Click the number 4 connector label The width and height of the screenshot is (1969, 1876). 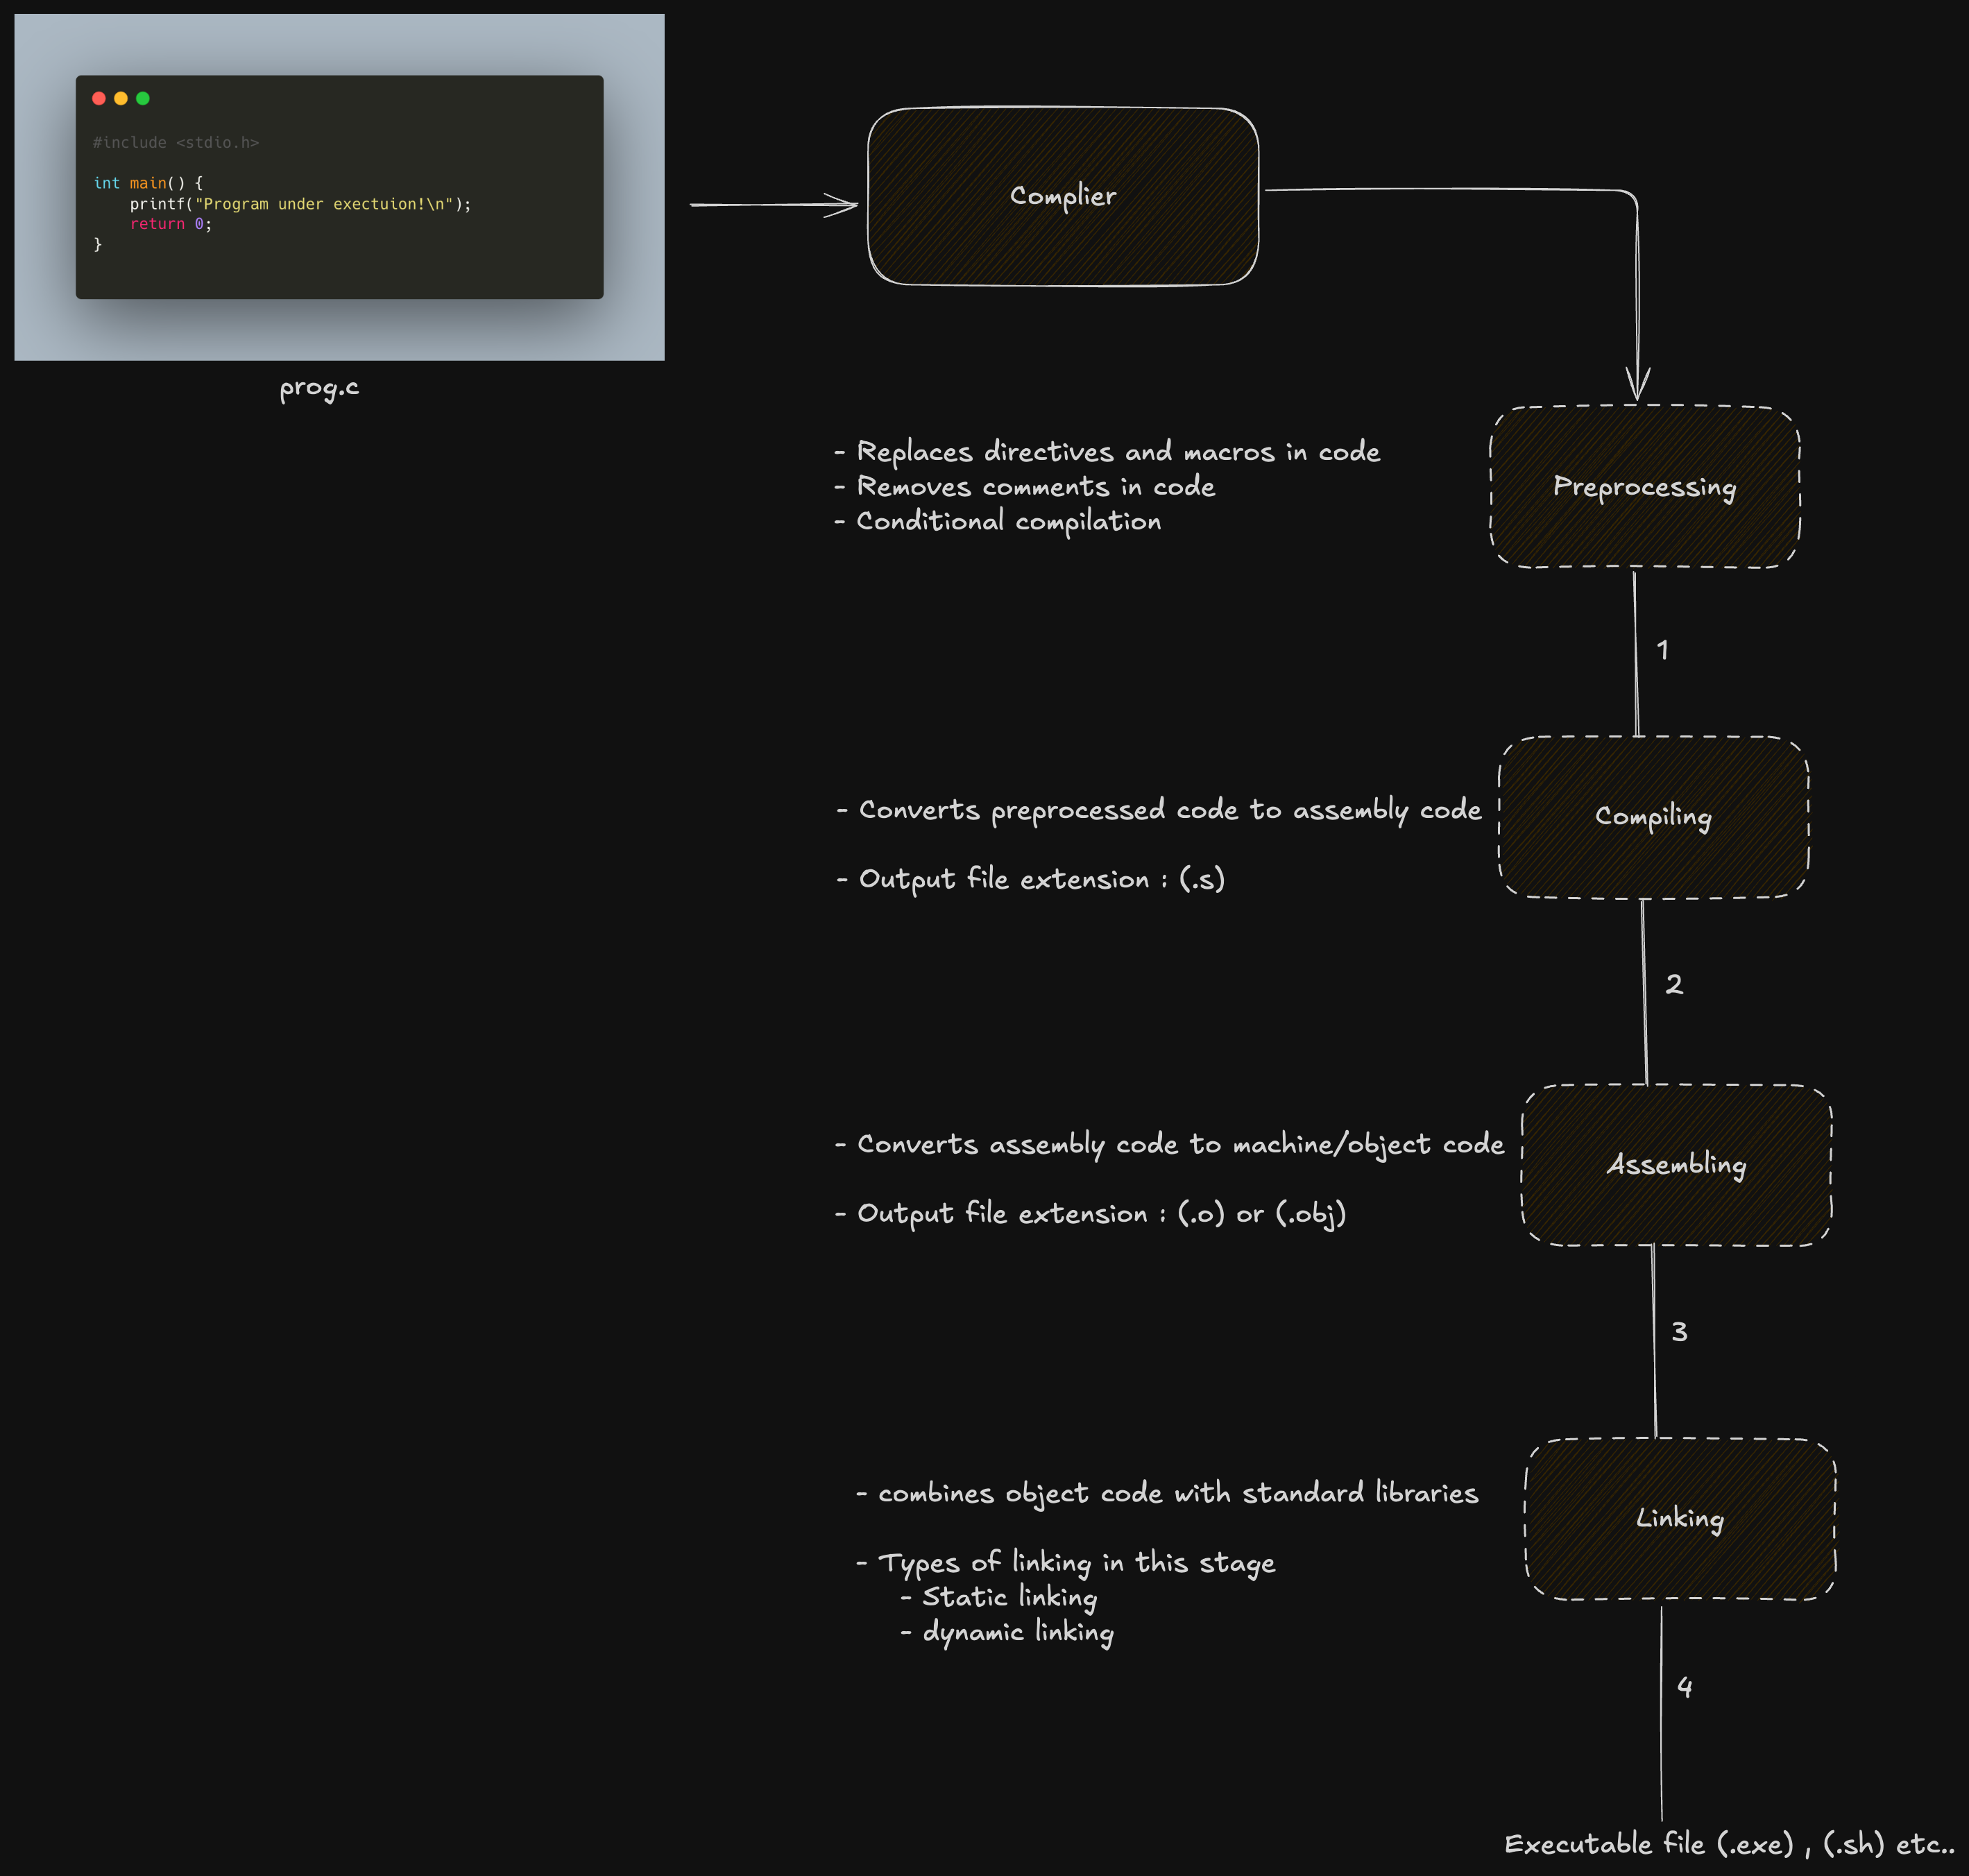coord(1684,1687)
